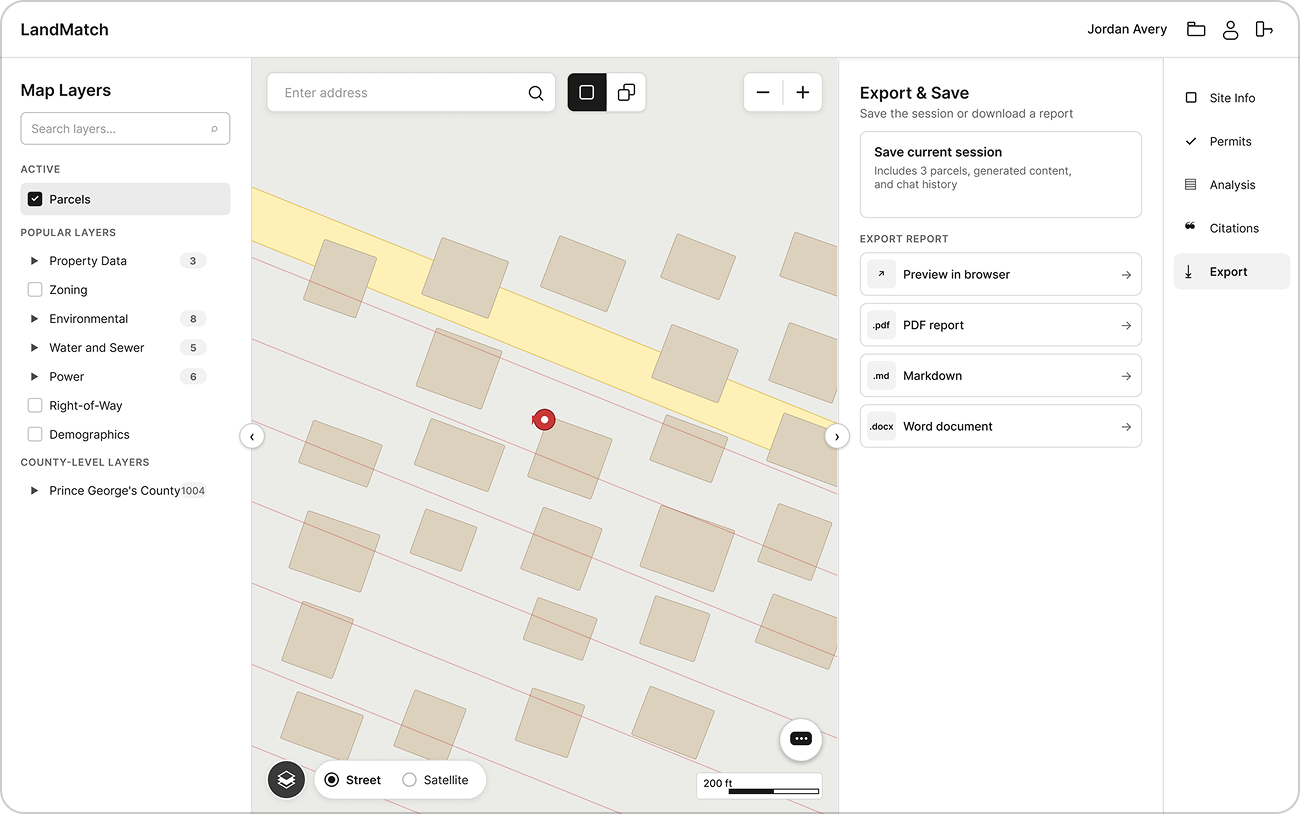Select the multi-parcel selection mode button

(626, 92)
